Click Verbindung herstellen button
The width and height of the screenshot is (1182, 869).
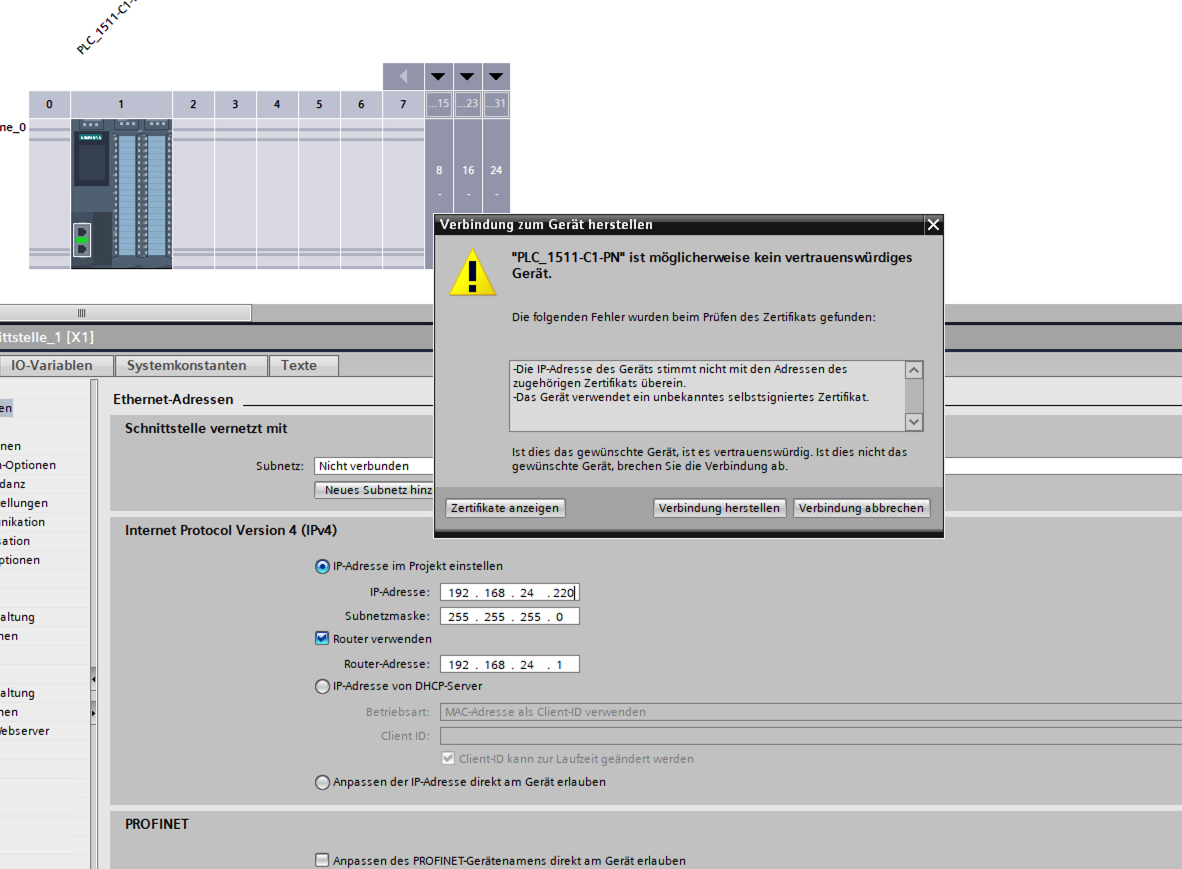[719, 508]
